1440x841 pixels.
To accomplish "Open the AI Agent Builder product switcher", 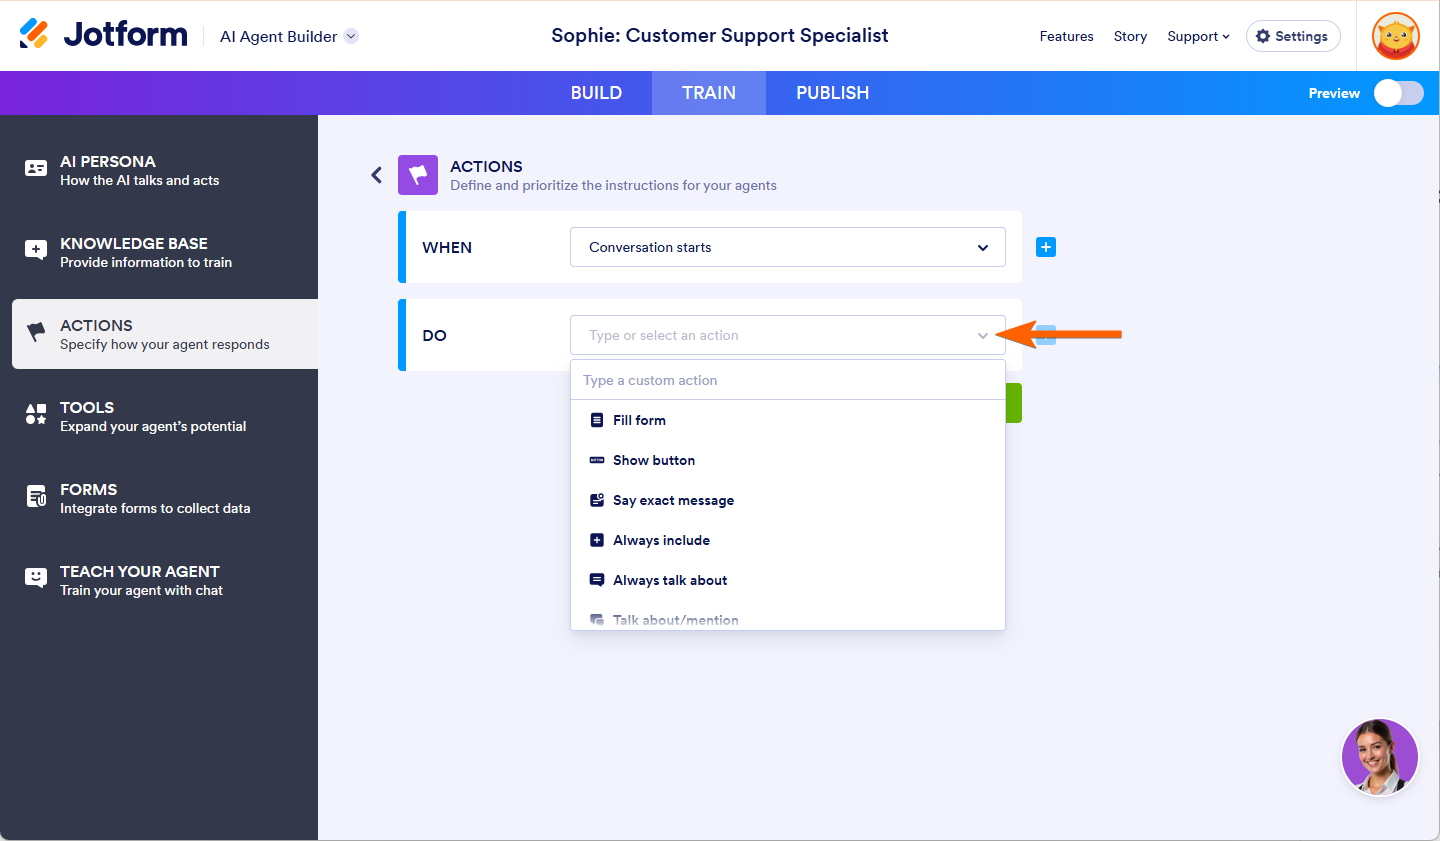I will point(289,36).
